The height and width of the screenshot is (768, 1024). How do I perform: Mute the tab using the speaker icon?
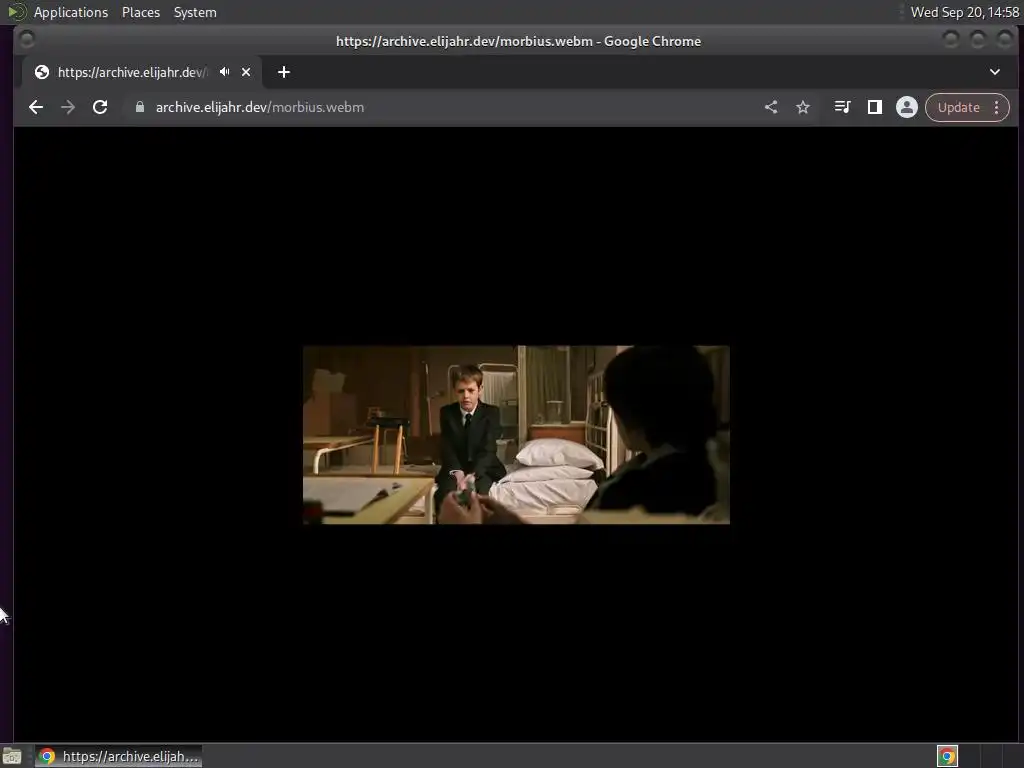(x=225, y=72)
